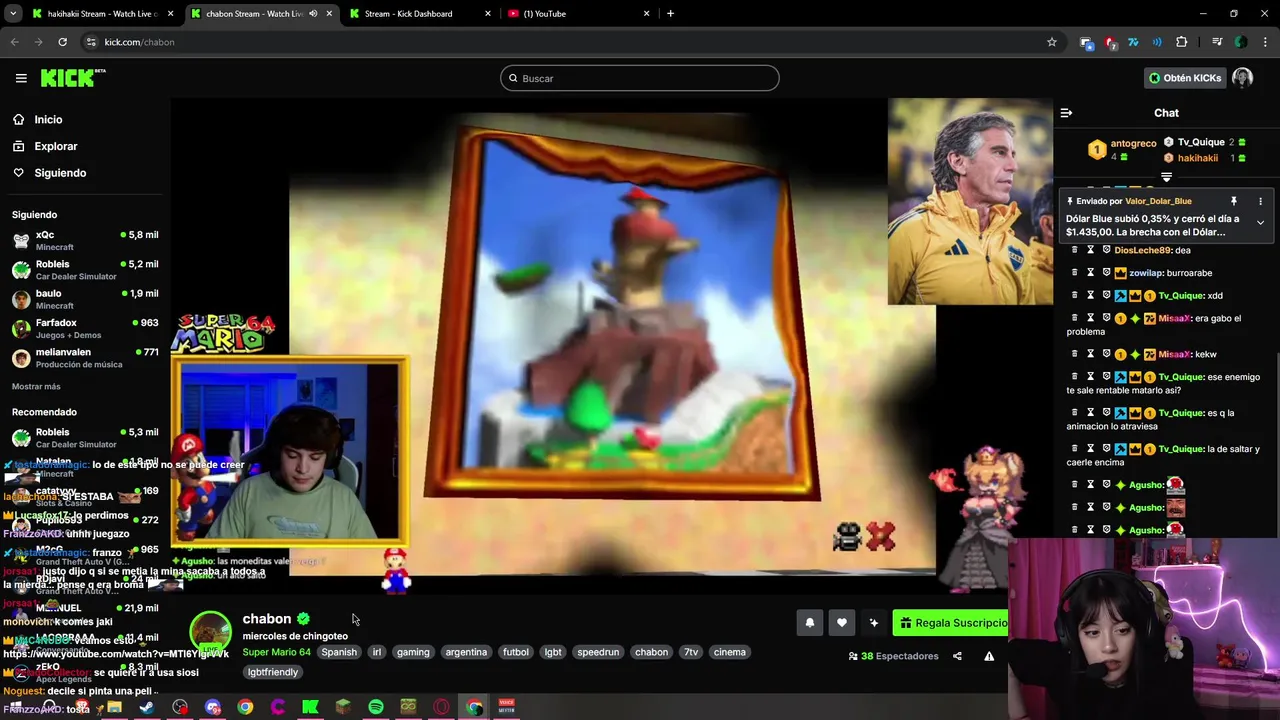Viewport: 1280px width, 720px height.
Task: Open the Super Mario 64 category link
Action: point(276,652)
